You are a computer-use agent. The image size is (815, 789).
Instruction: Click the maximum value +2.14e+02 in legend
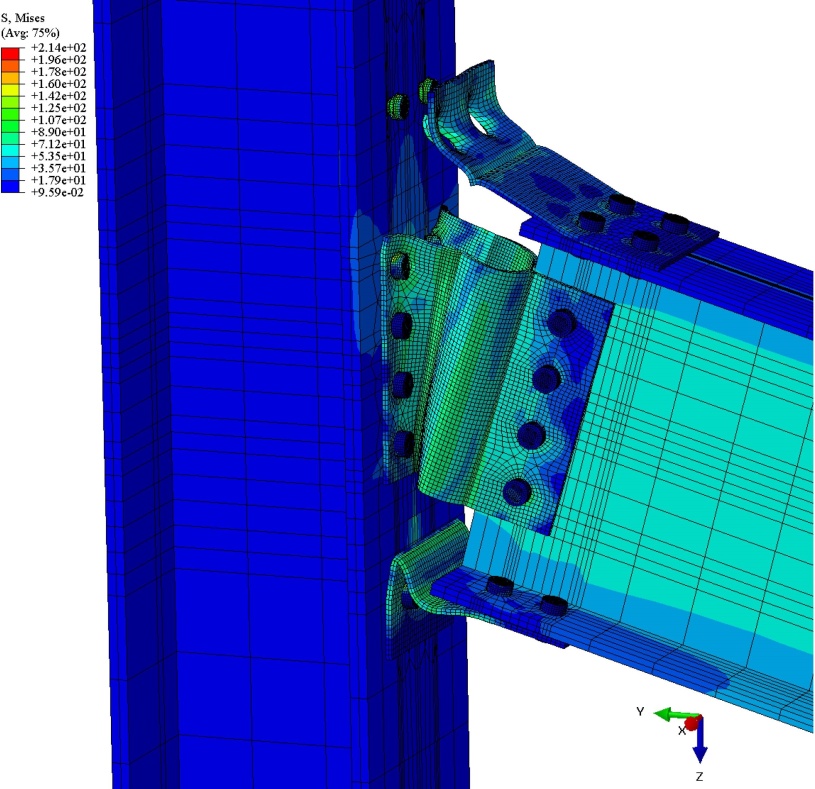(x=59, y=48)
